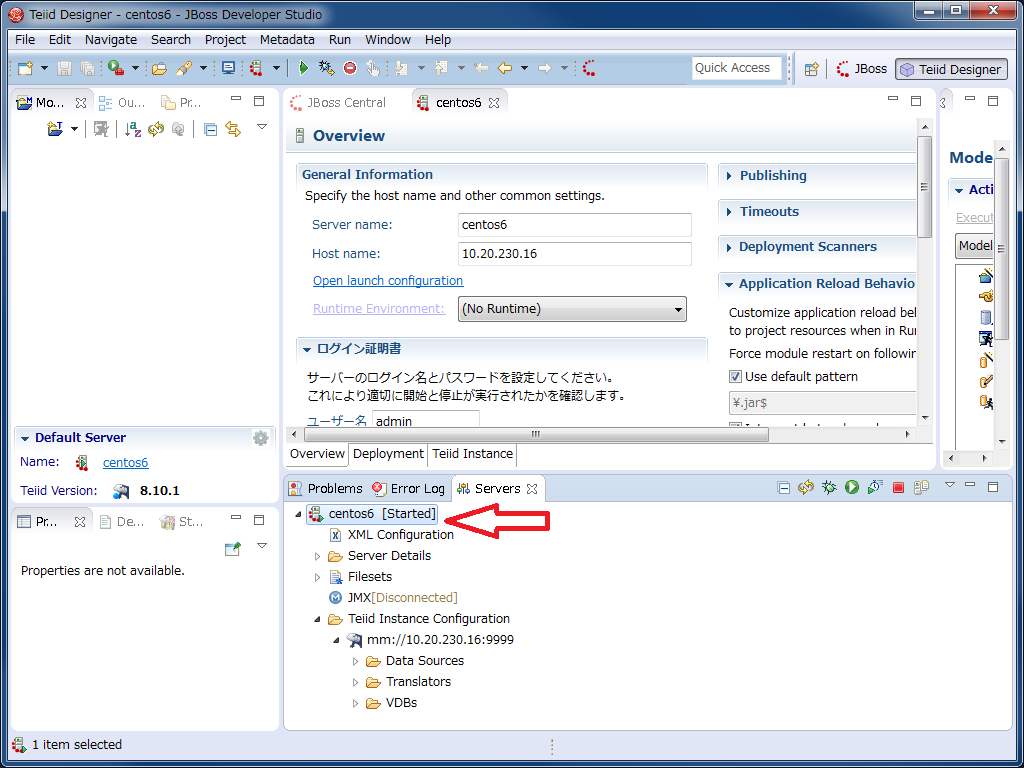Screen dimensions: 1024x768
Task: Expand the VDBs folder
Action: (x=355, y=703)
